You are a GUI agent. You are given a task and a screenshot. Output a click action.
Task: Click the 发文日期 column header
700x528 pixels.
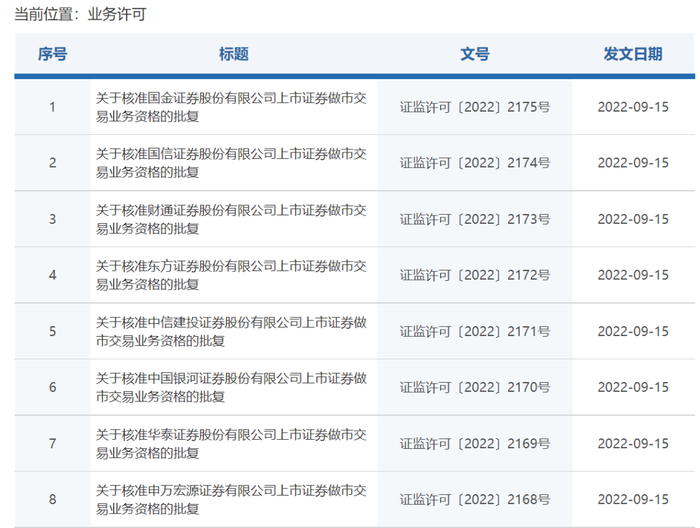click(x=633, y=54)
